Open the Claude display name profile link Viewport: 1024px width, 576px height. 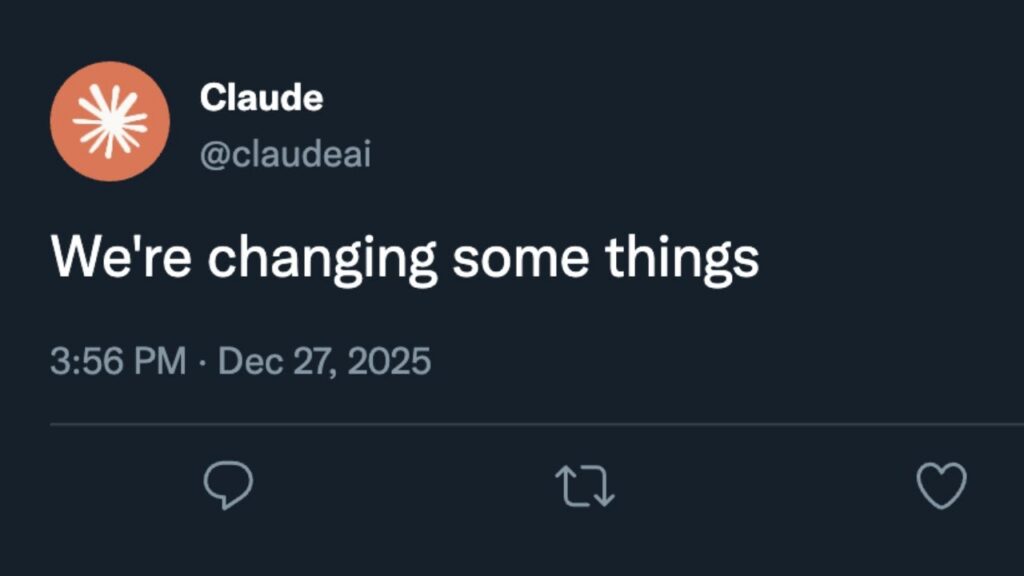[x=261, y=98]
